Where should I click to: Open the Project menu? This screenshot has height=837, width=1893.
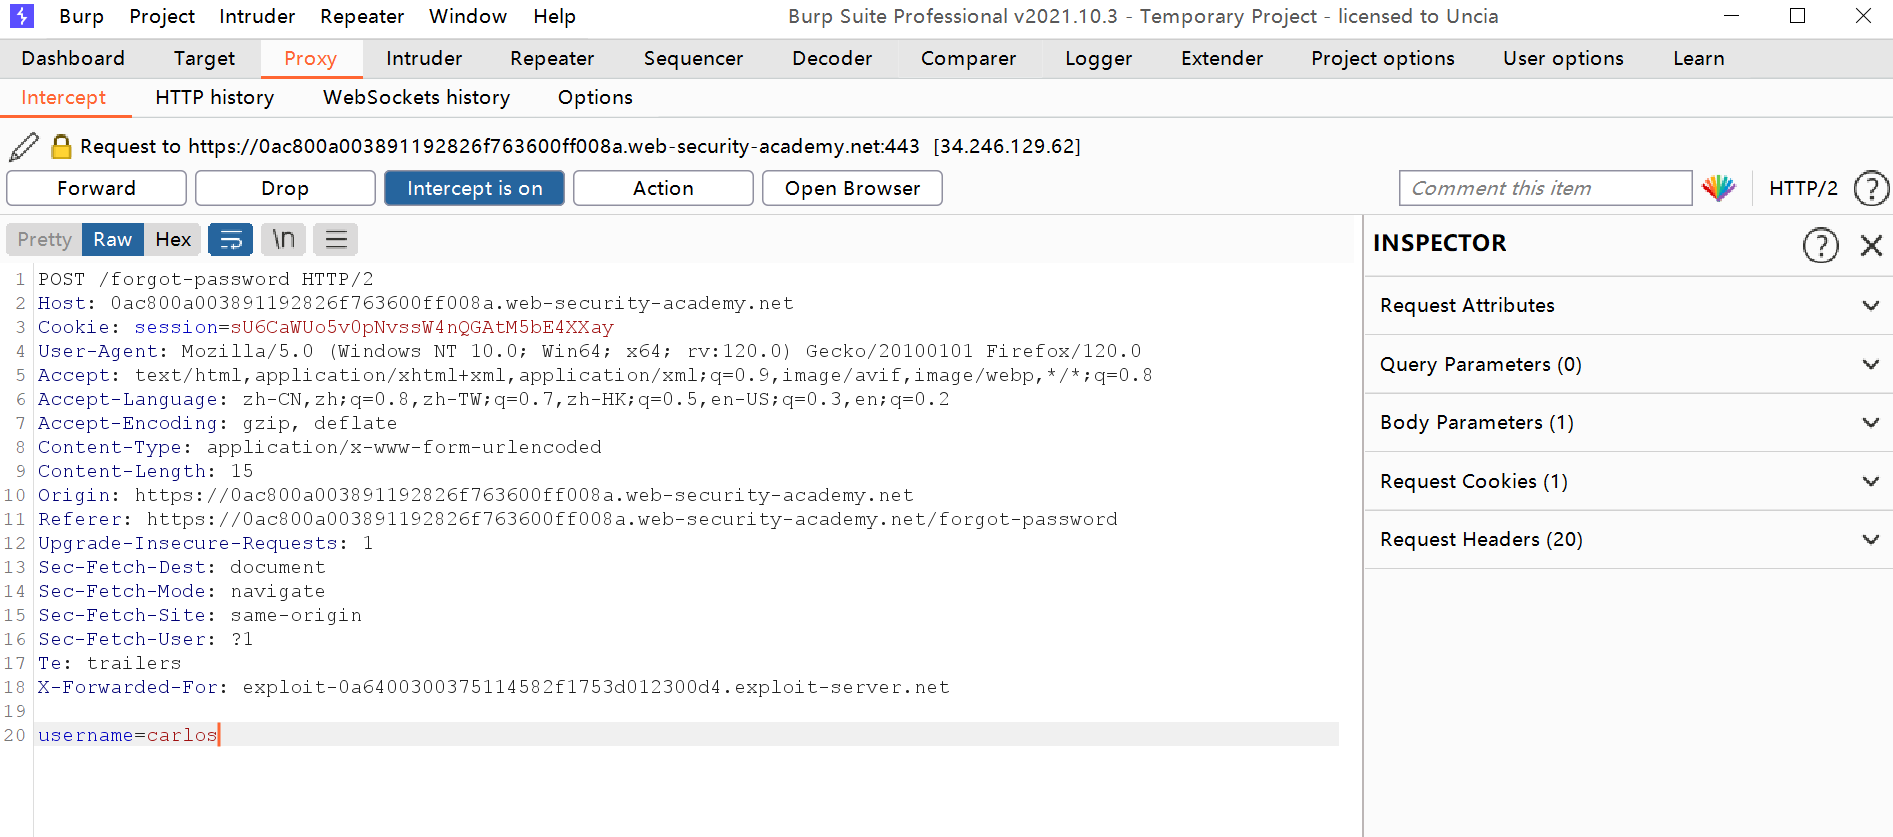tap(162, 16)
